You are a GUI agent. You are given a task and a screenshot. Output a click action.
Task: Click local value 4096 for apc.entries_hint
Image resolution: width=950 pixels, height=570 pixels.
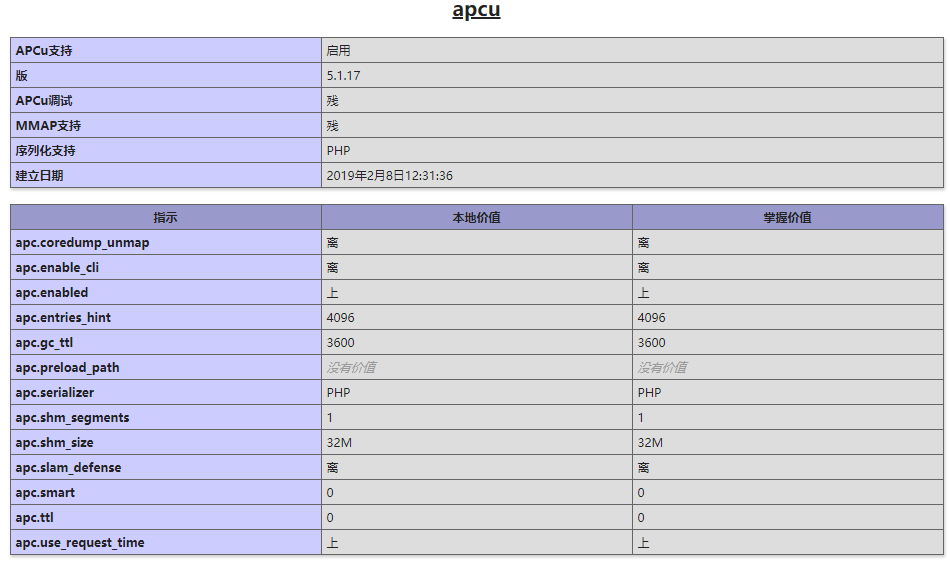tap(340, 317)
